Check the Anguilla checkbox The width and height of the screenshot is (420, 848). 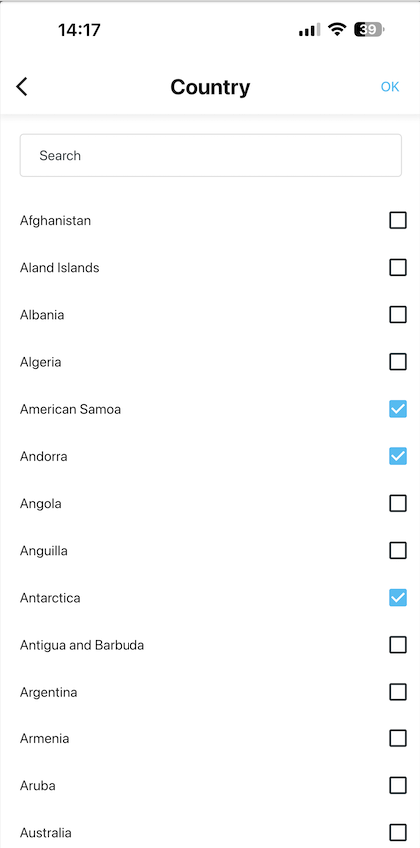[x=398, y=551]
